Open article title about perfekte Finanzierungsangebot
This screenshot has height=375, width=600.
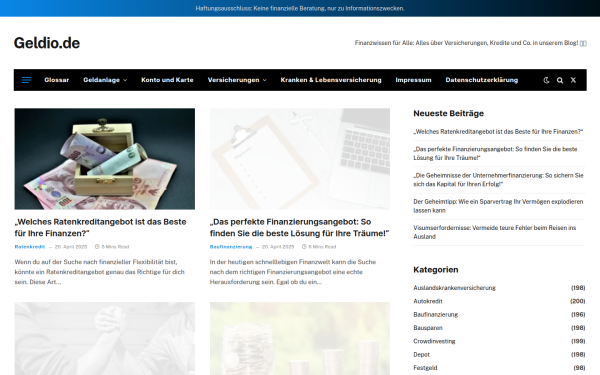(299, 227)
